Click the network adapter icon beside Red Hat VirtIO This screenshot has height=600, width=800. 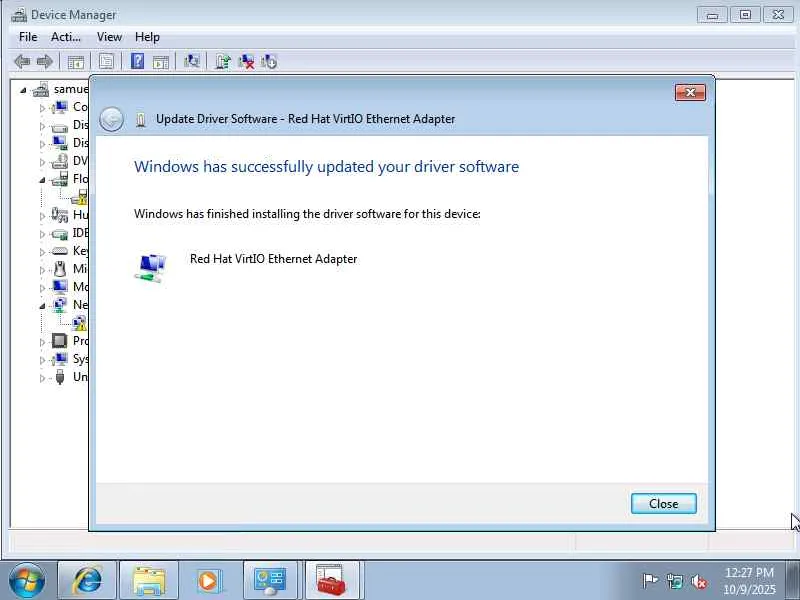click(151, 267)
